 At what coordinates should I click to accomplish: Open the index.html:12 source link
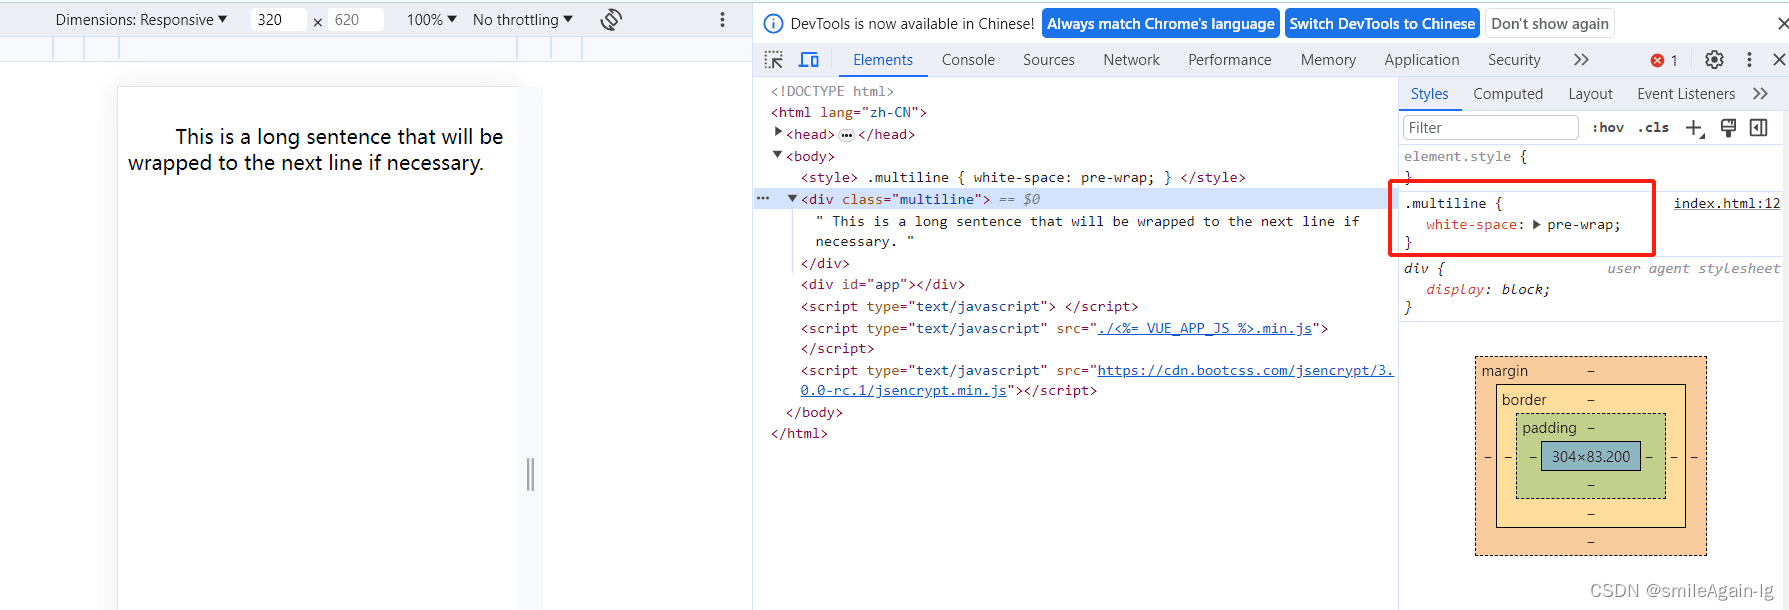click(x=1726, y=203)
